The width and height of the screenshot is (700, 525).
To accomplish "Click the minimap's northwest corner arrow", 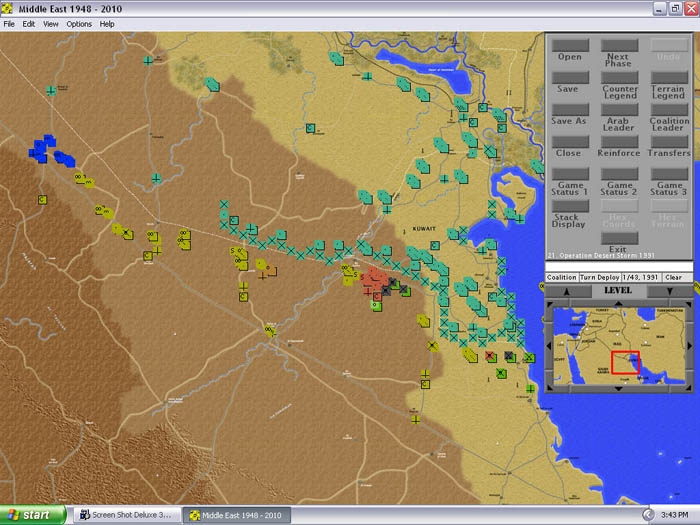I will click(x=550, y=305).
